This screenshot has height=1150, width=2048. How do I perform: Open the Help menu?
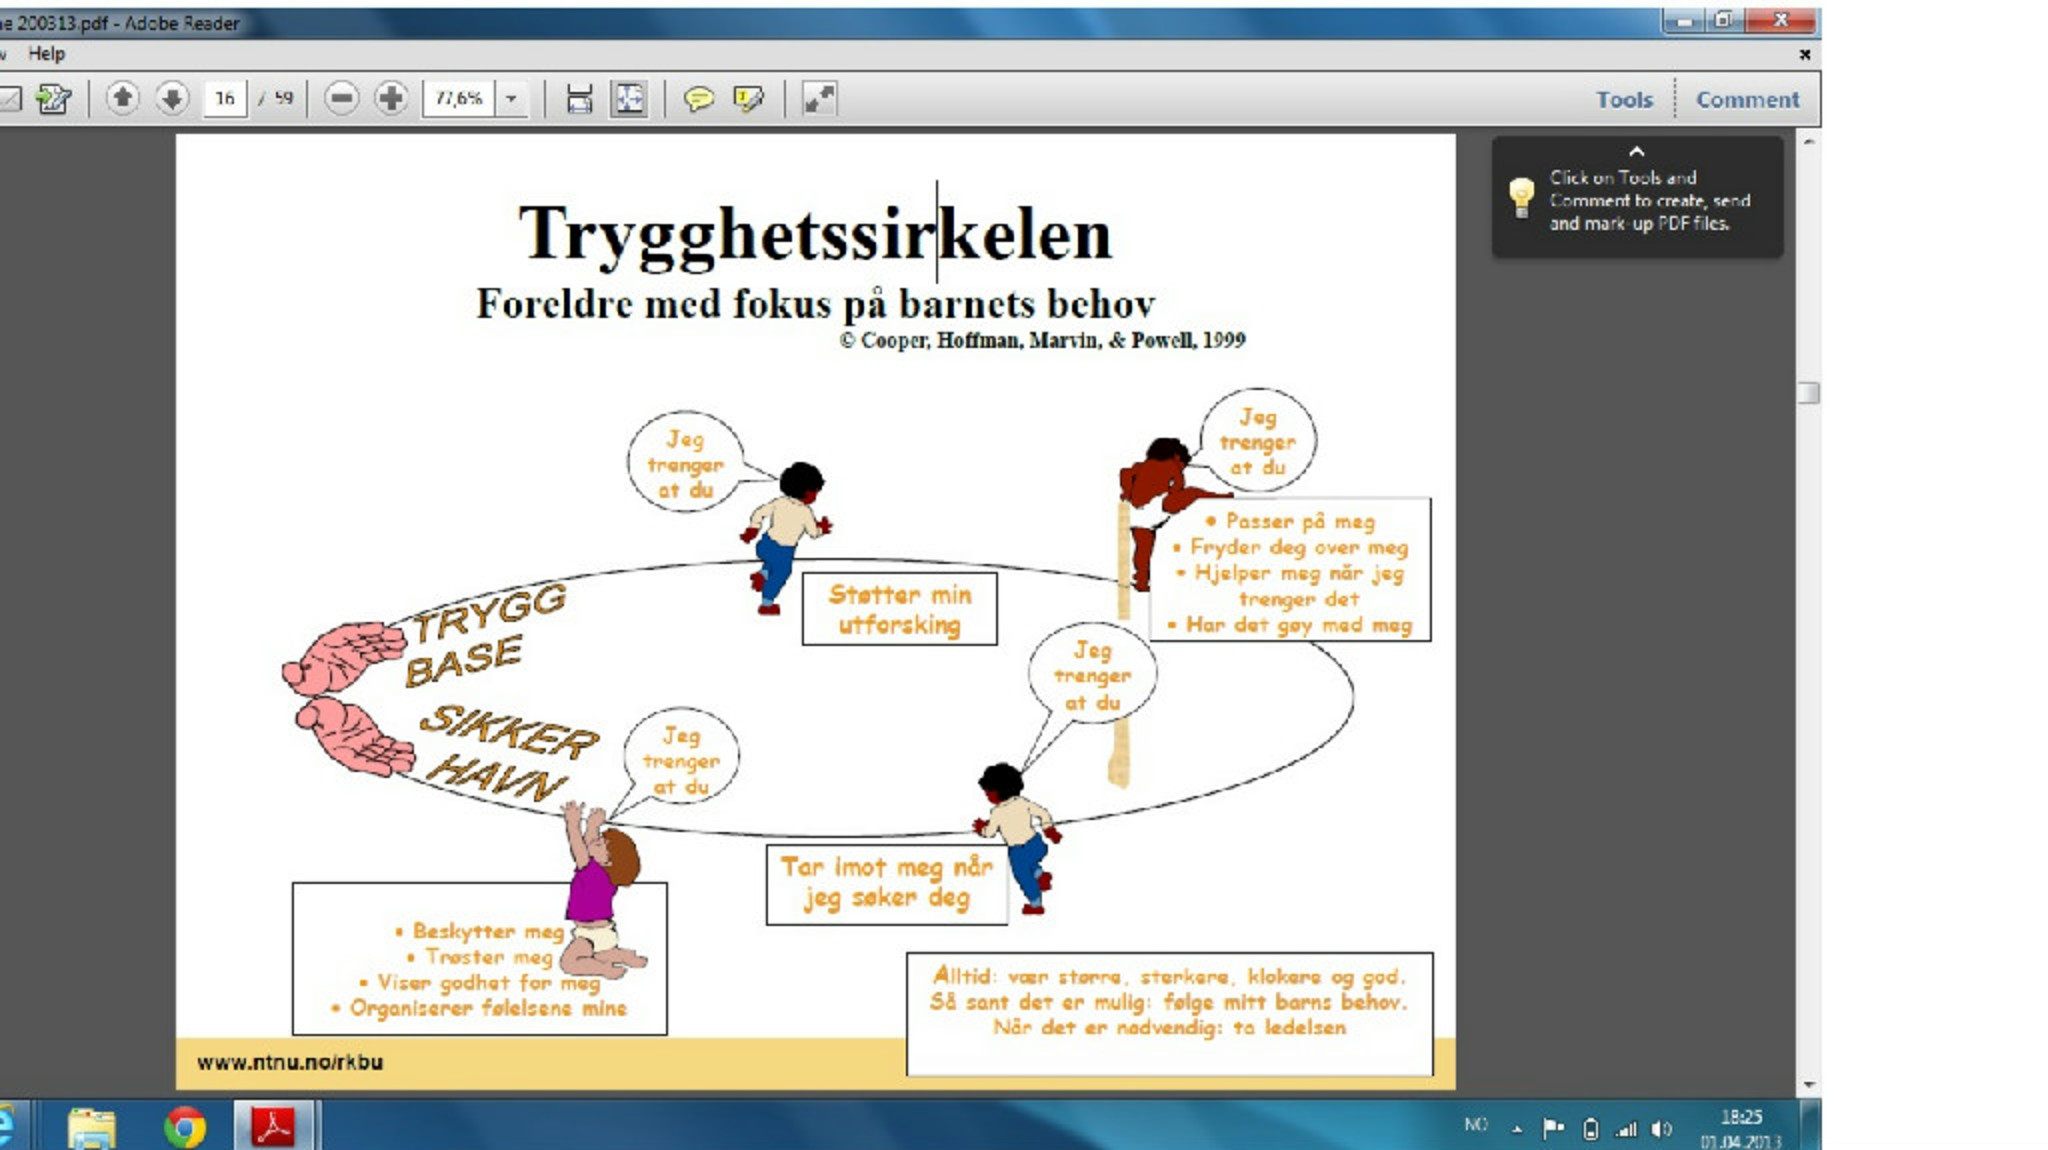pos(46,54)
